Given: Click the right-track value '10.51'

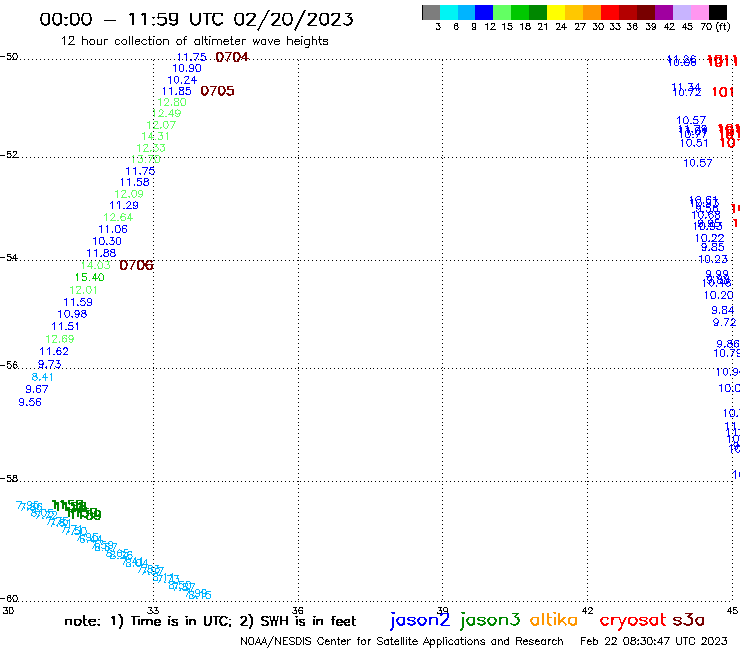Looking at the screenshot, I should 694,143.
